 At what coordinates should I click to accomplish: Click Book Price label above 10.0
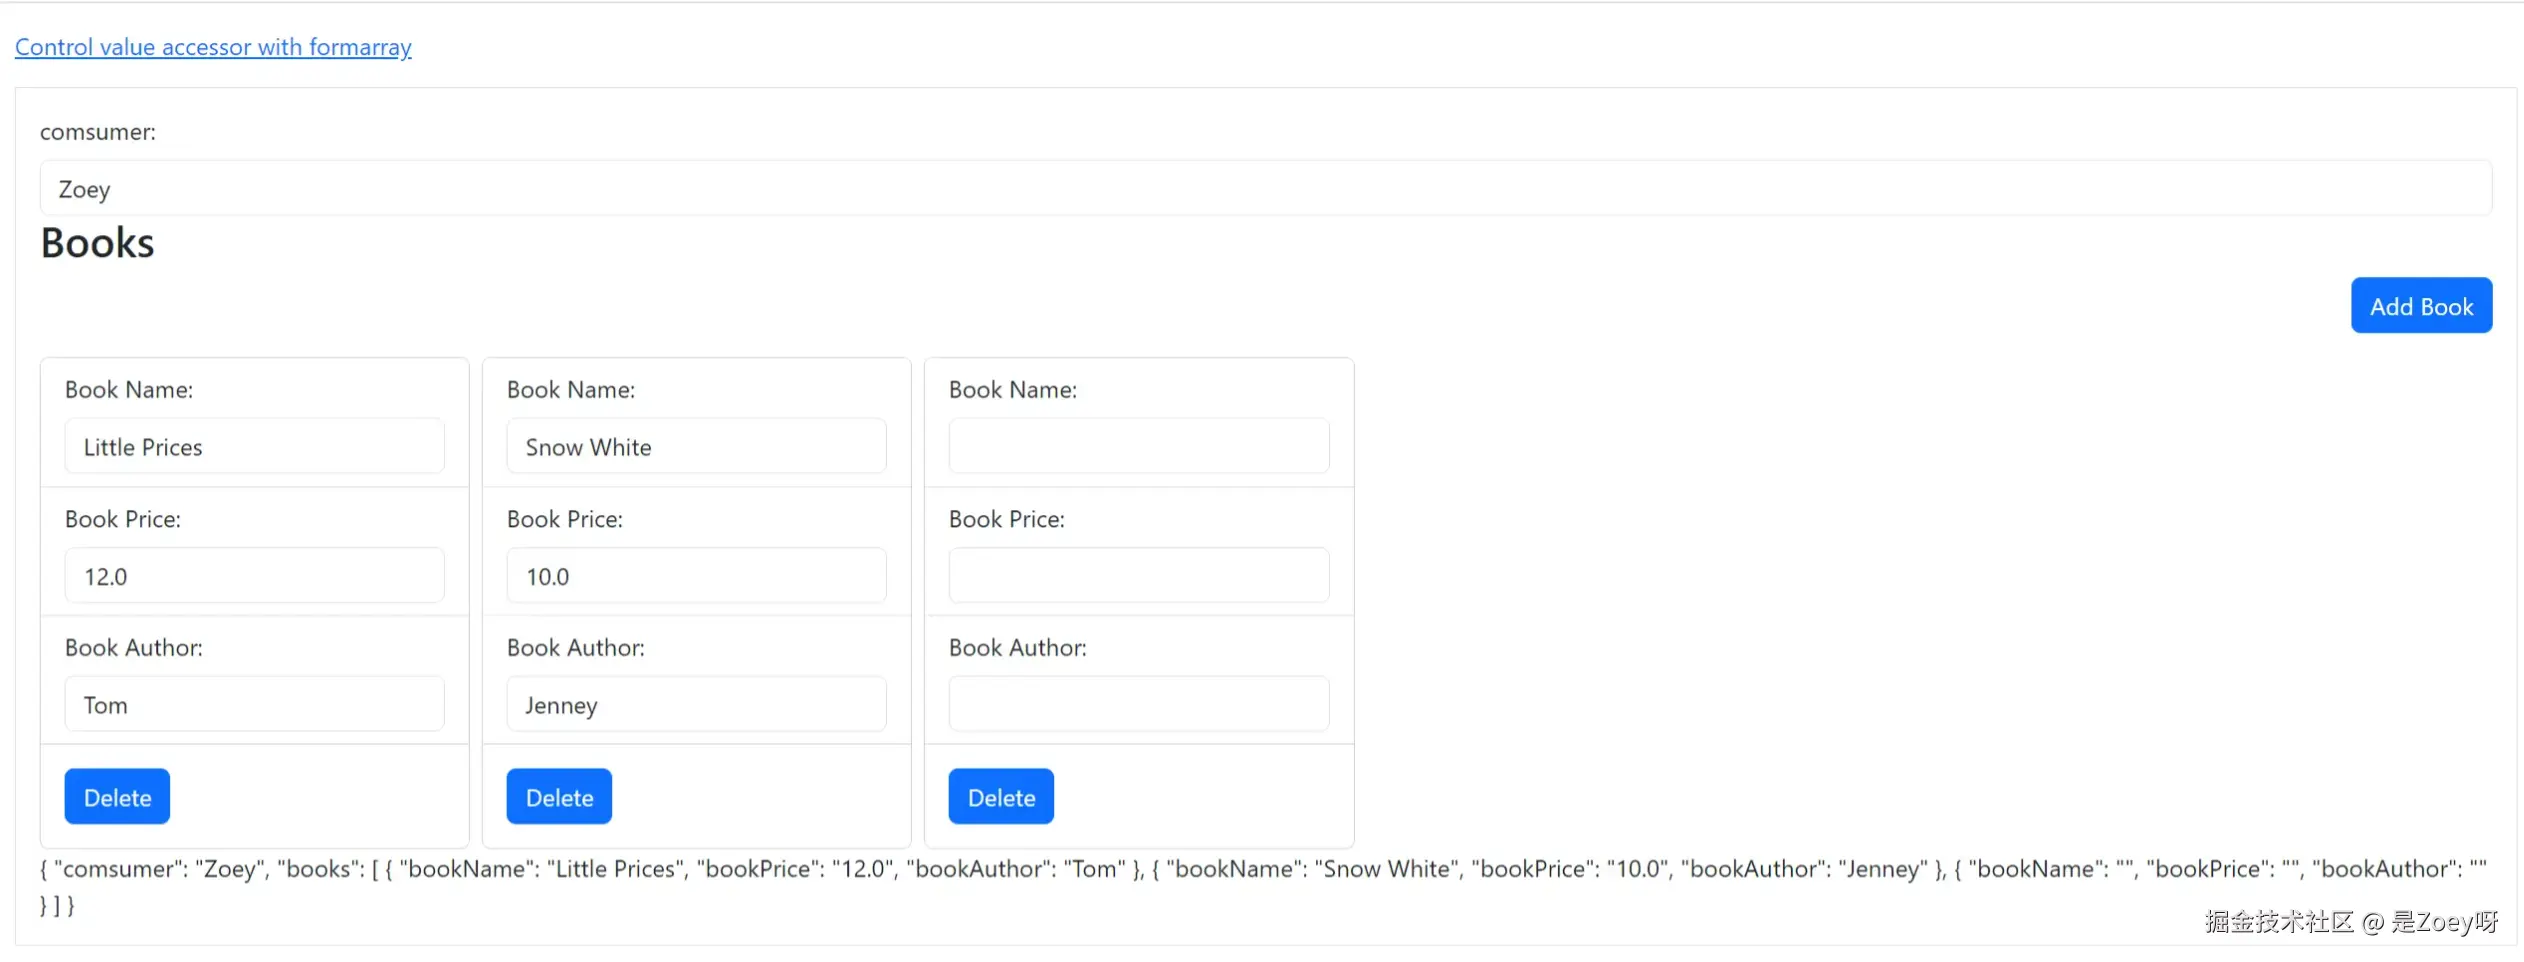(565, 519)
